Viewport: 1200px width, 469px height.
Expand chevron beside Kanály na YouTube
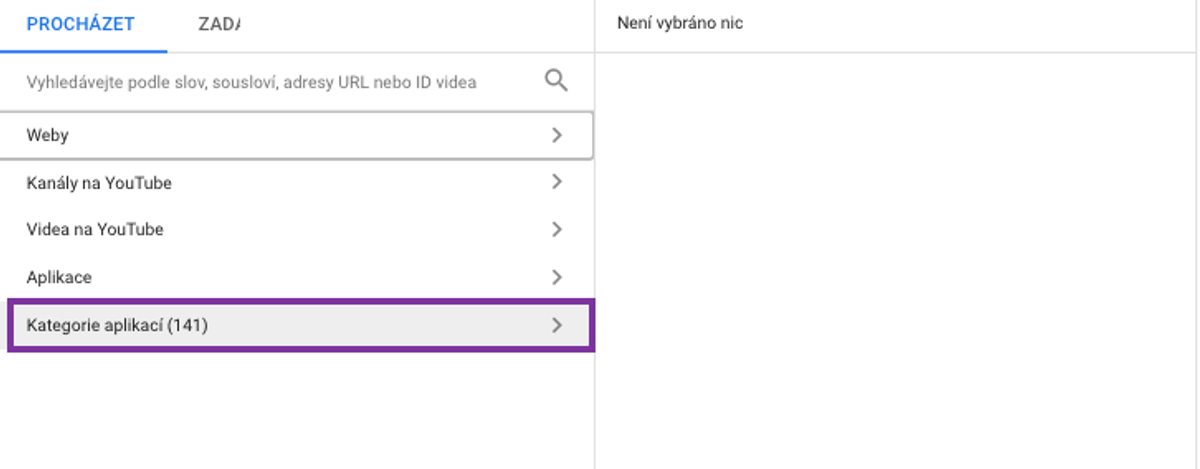click(558, 182)
